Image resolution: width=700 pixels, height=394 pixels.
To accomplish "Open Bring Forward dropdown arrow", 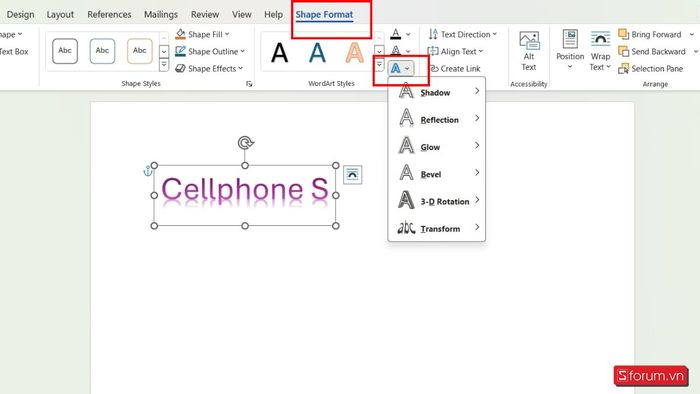I will (692, 34).
